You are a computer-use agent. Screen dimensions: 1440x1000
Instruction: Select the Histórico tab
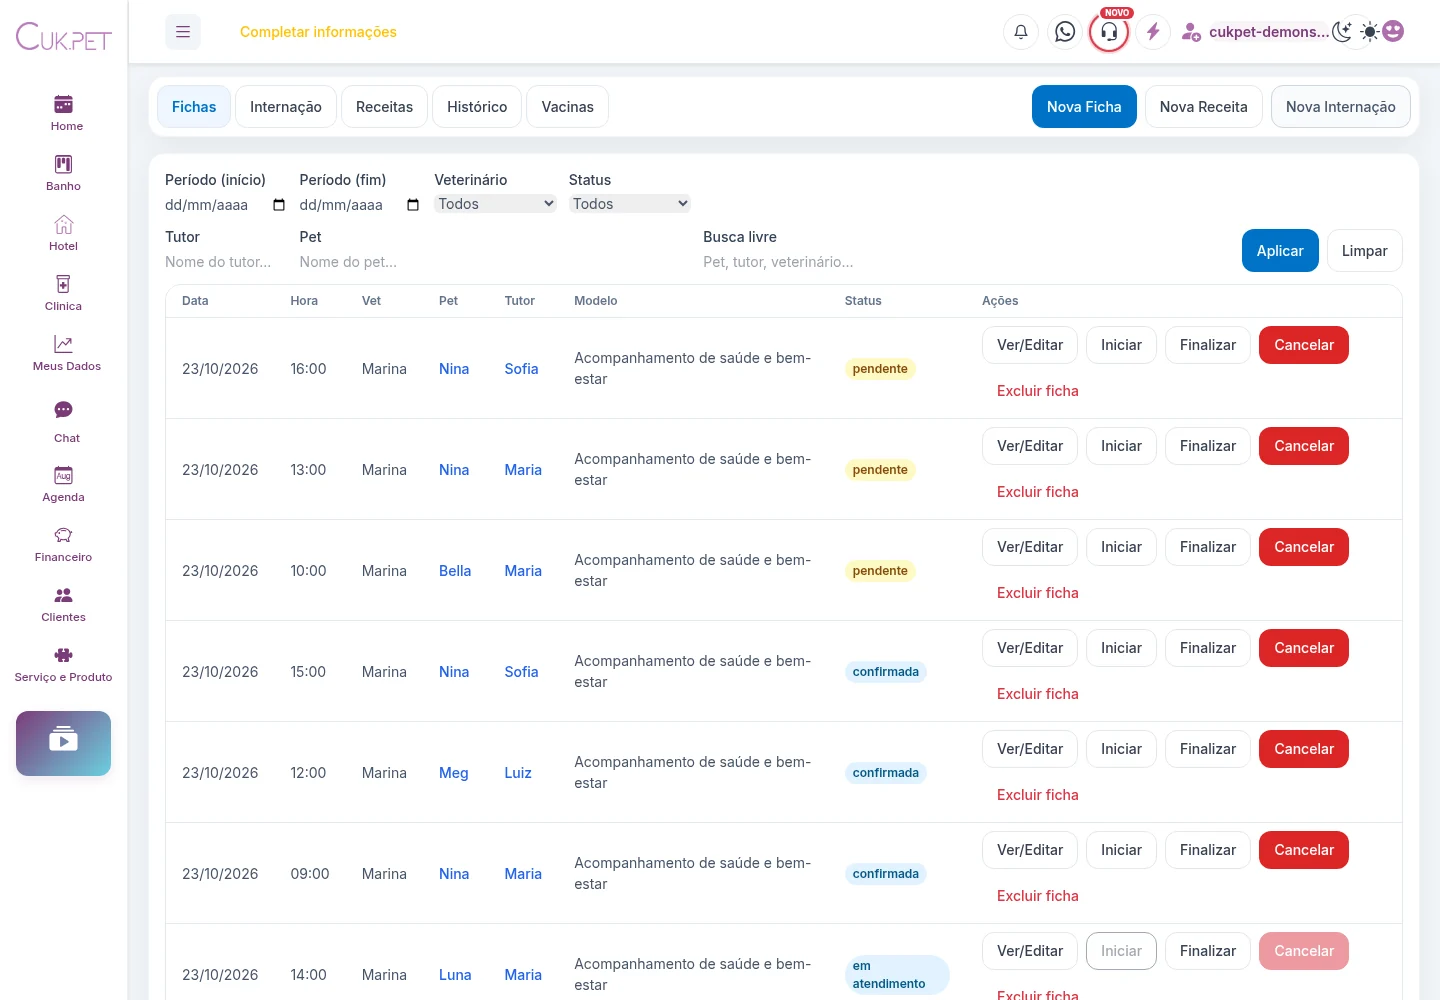(x=477, y=107)
